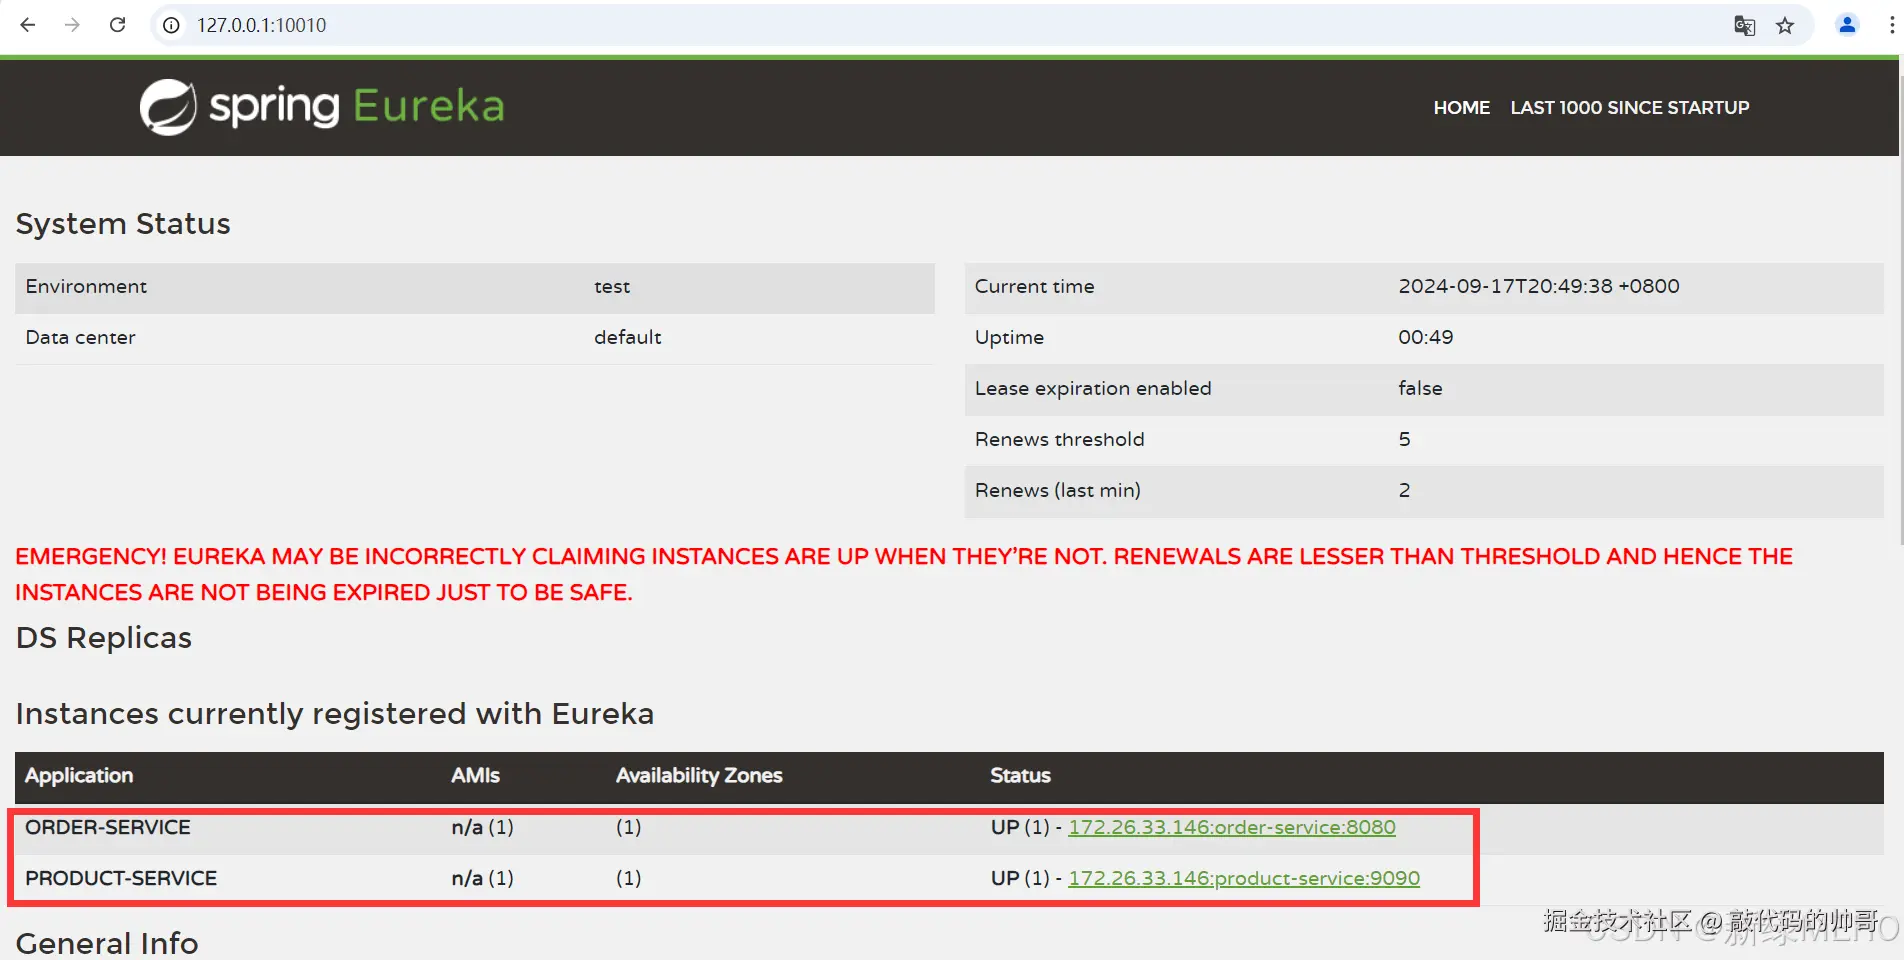Select the Data center value 'default'
Screen dimensions: 1904x960
tap(628, 337)
